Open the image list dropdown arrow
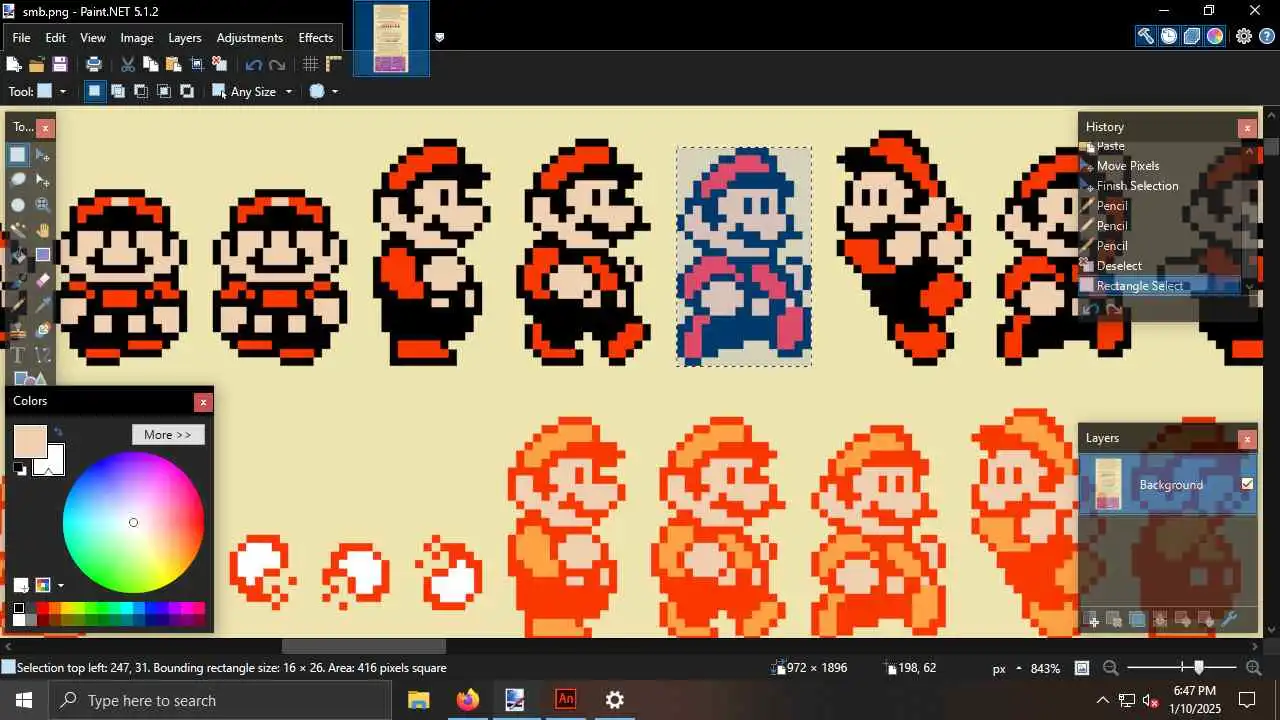 point(439,38)
